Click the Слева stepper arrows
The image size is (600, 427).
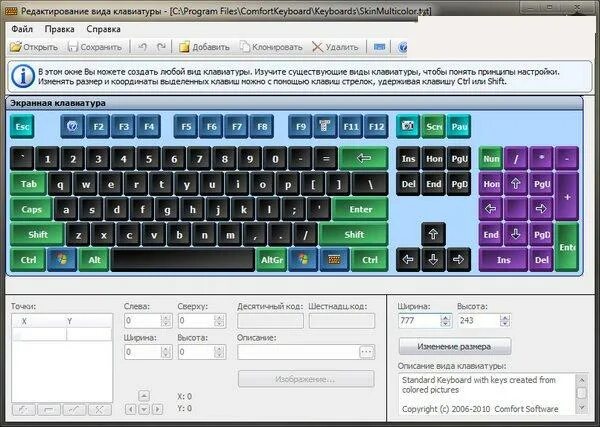coord(166,321)
